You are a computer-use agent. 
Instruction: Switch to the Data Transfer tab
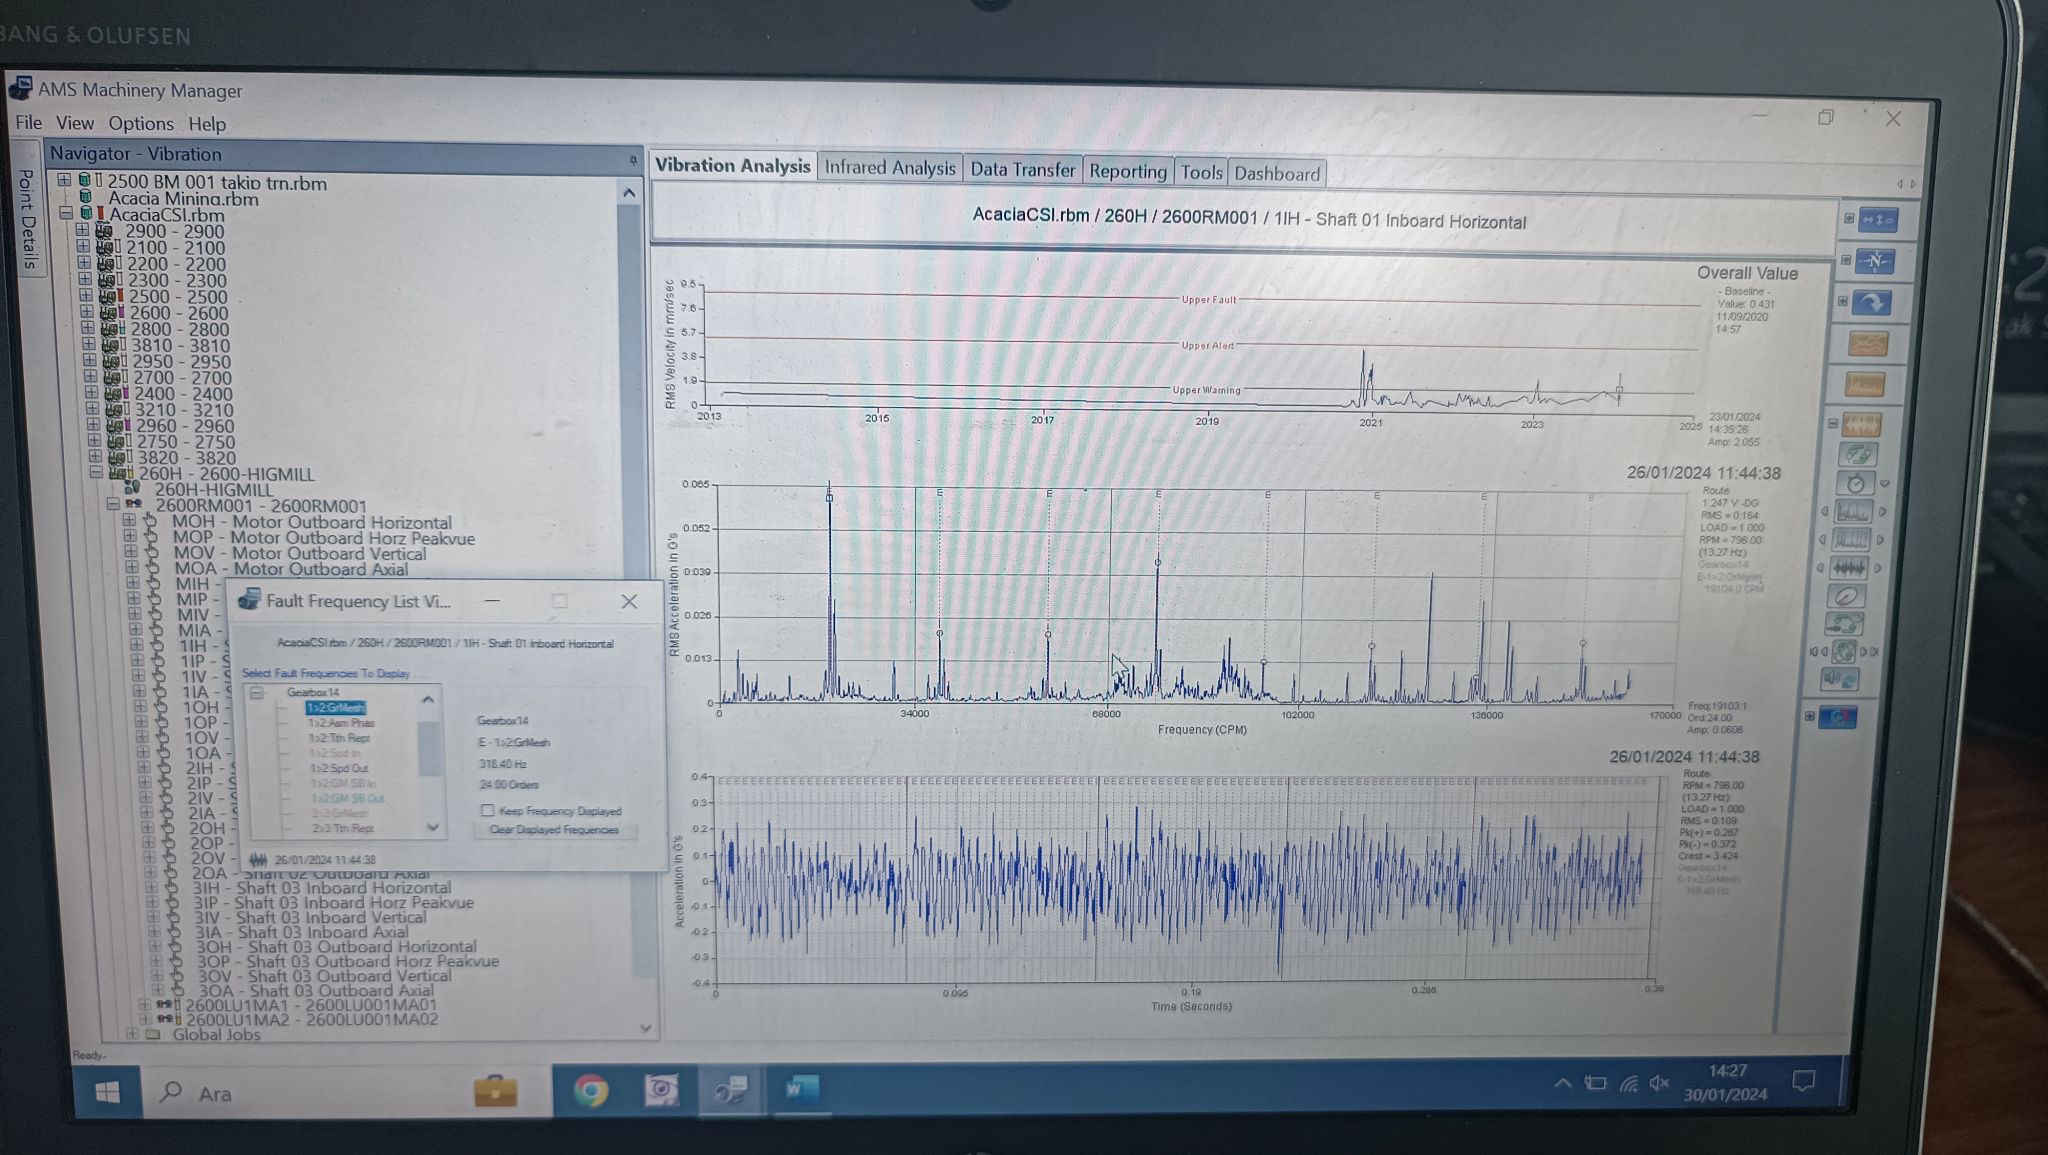click(x=1022, y=170)
